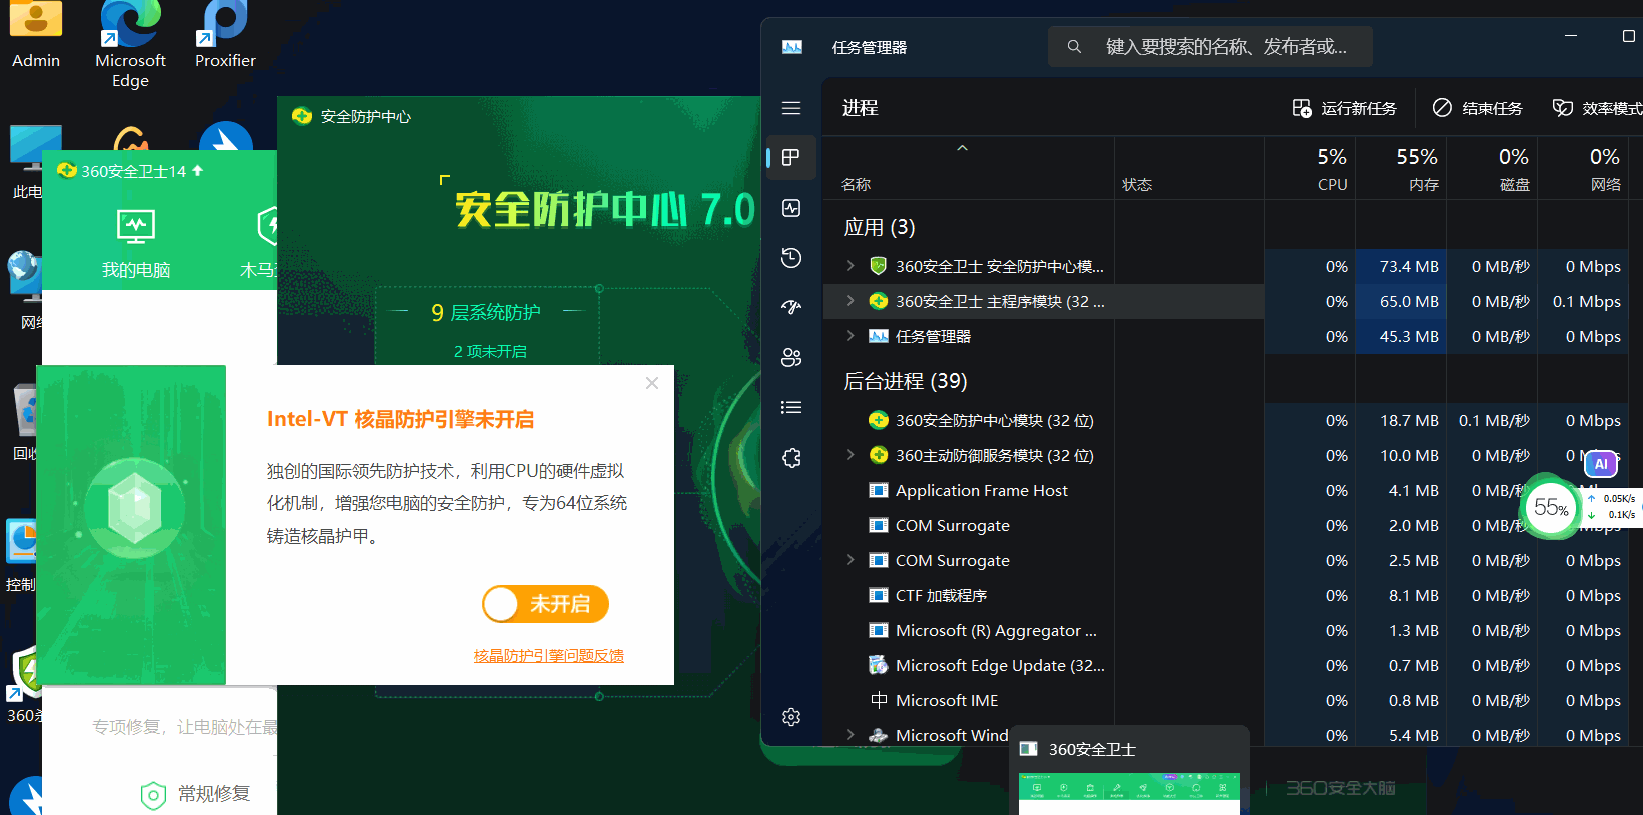Open Task Manager settings gear
Screen dimensions: 1643x815
tap(791, 717)
